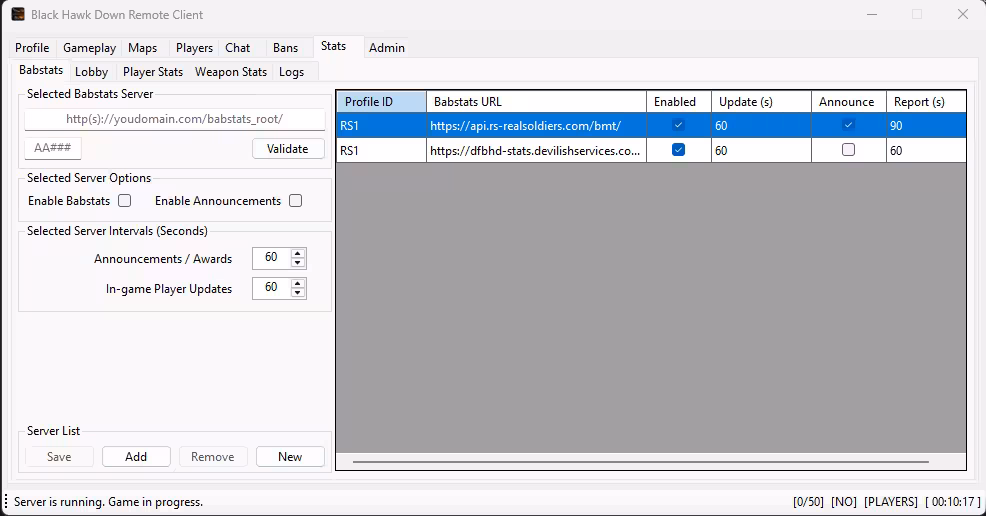Minimize the Remote Client window
This screenshot has height=516, width=986.
point(872,14)
